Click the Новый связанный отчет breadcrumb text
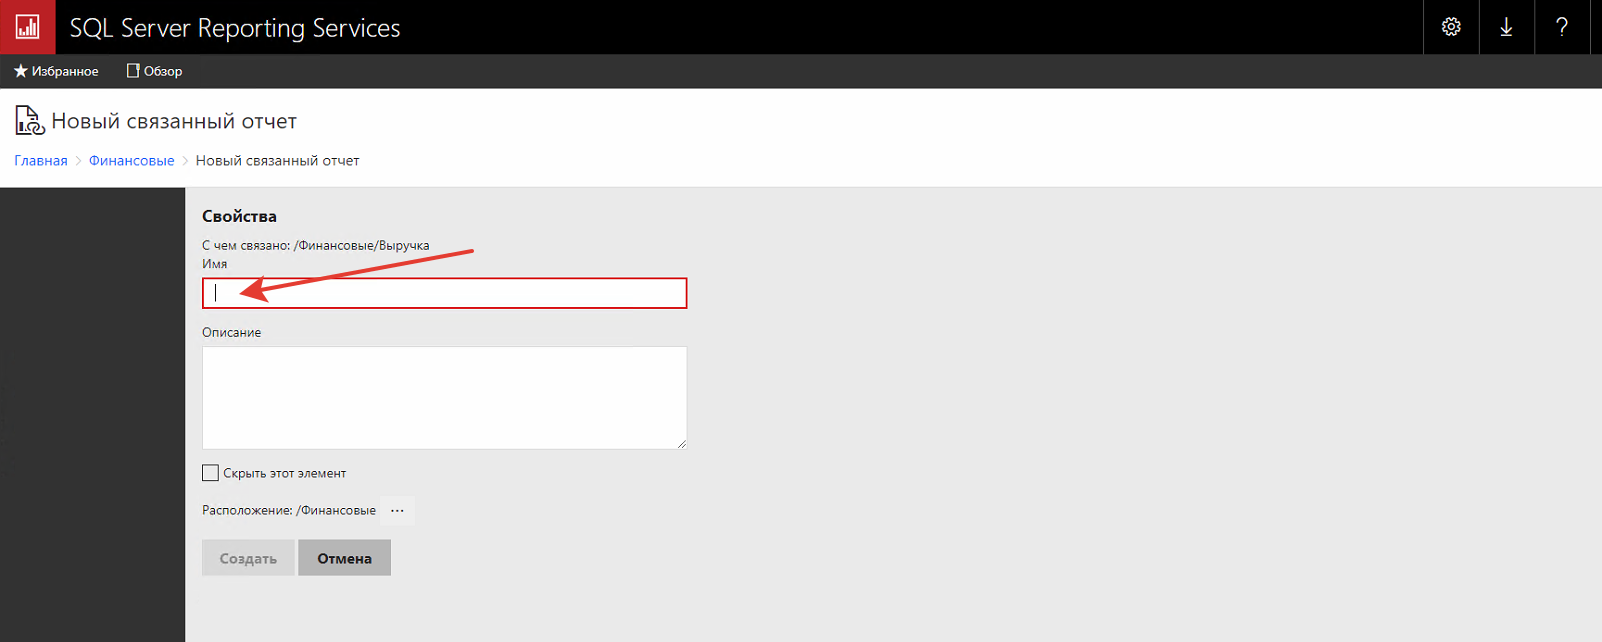This screenshot has width=1602, height=642. [x=277, y=161]
